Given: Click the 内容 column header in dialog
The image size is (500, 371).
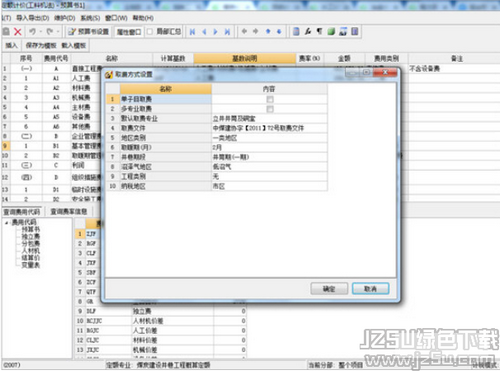Looking at the screenshot, I should click(x=269, y=89).
